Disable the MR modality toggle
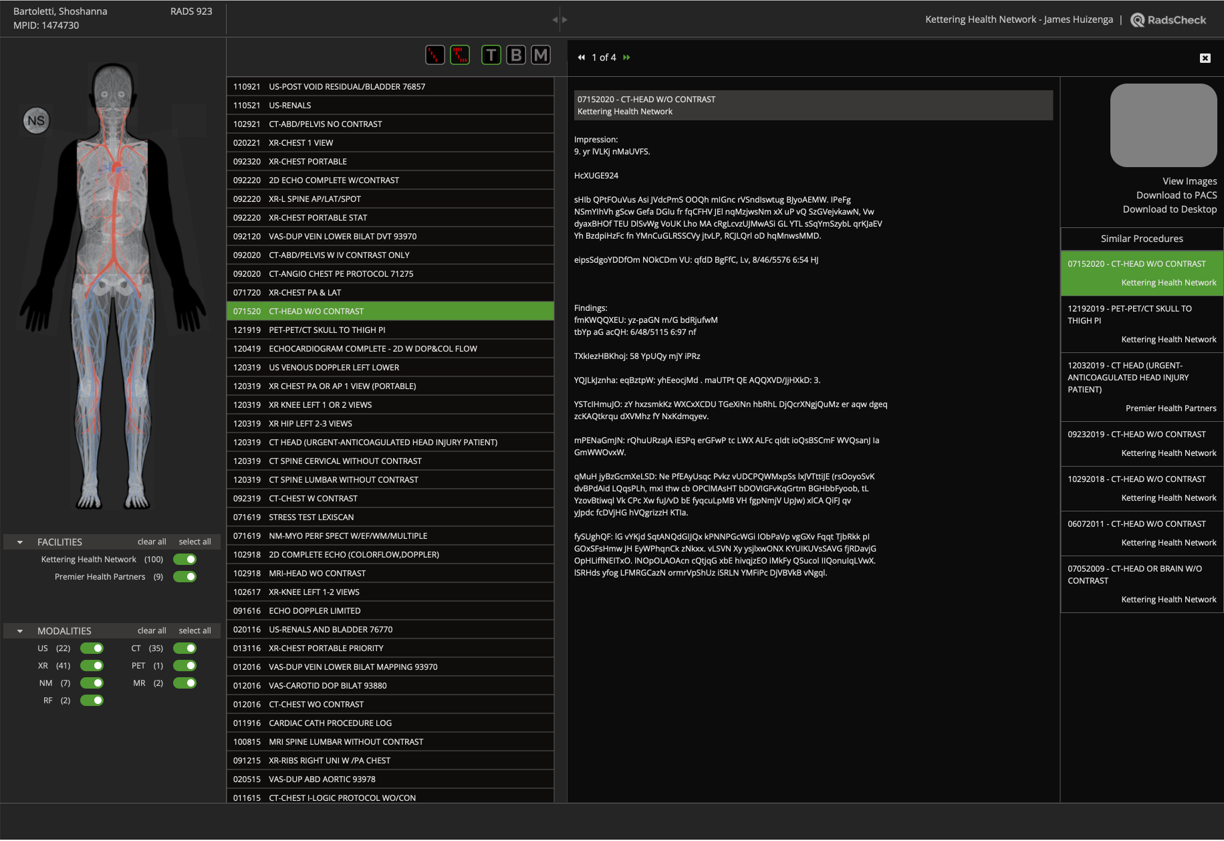The height and width of the screenshot is (841, 1224). 185,683
